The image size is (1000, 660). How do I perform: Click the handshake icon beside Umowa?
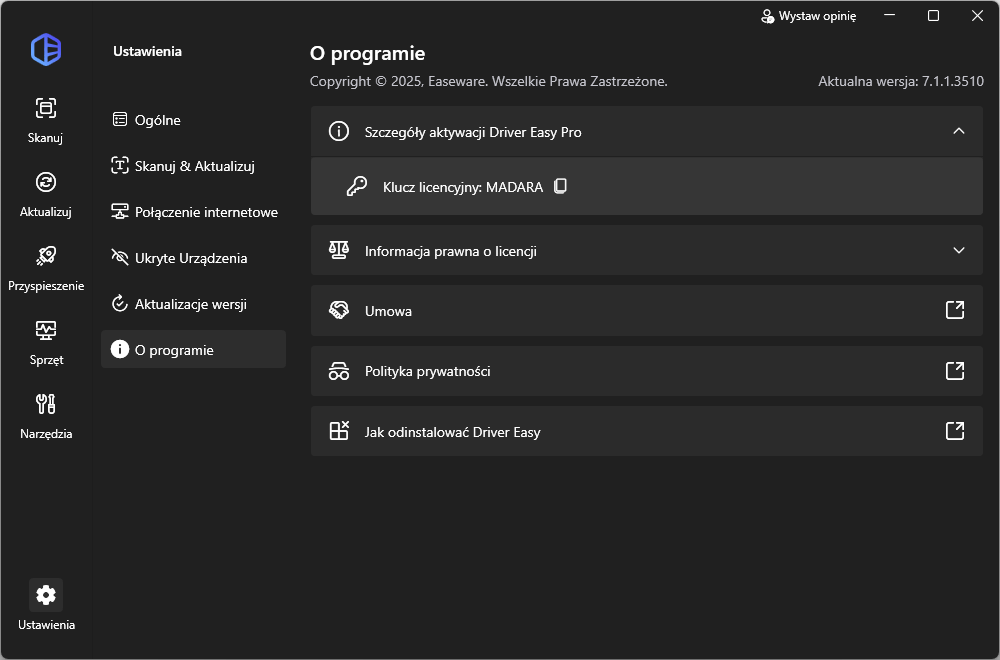pyautogui.click(x=339, y=311)
